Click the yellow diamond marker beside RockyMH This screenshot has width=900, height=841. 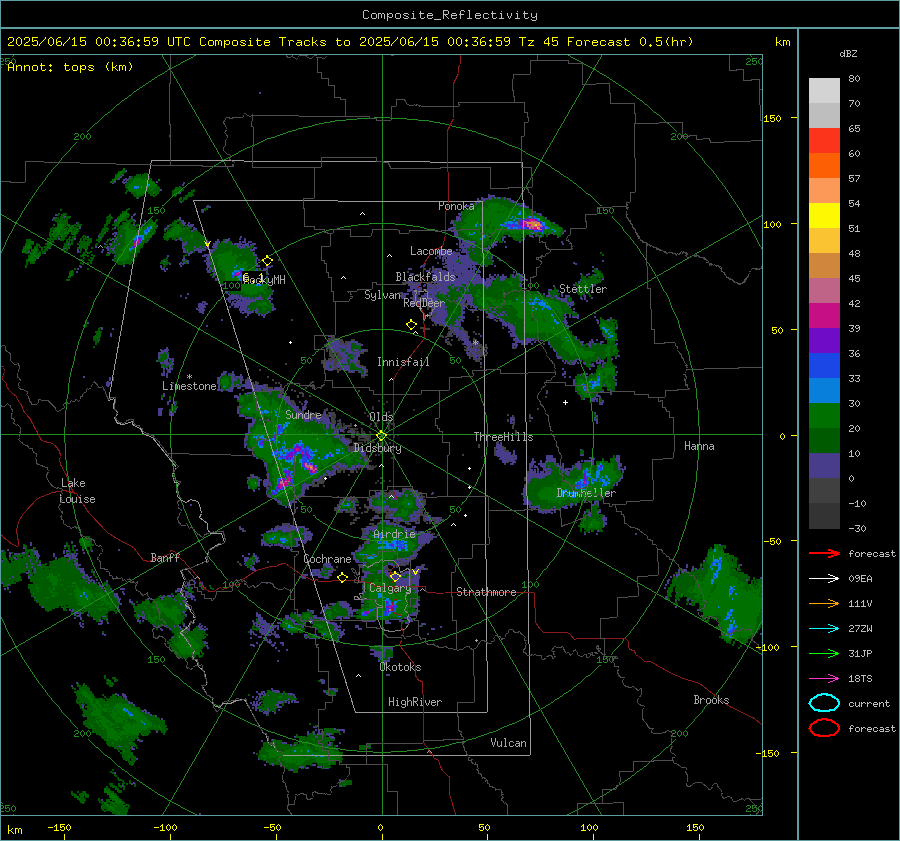pos(267,261)
